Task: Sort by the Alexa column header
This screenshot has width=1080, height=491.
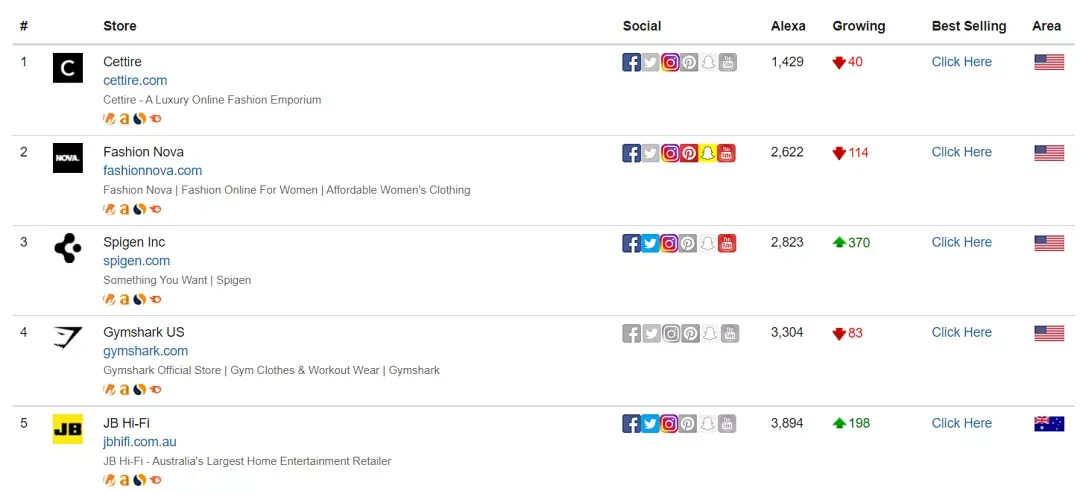Action: coord(787,26)
